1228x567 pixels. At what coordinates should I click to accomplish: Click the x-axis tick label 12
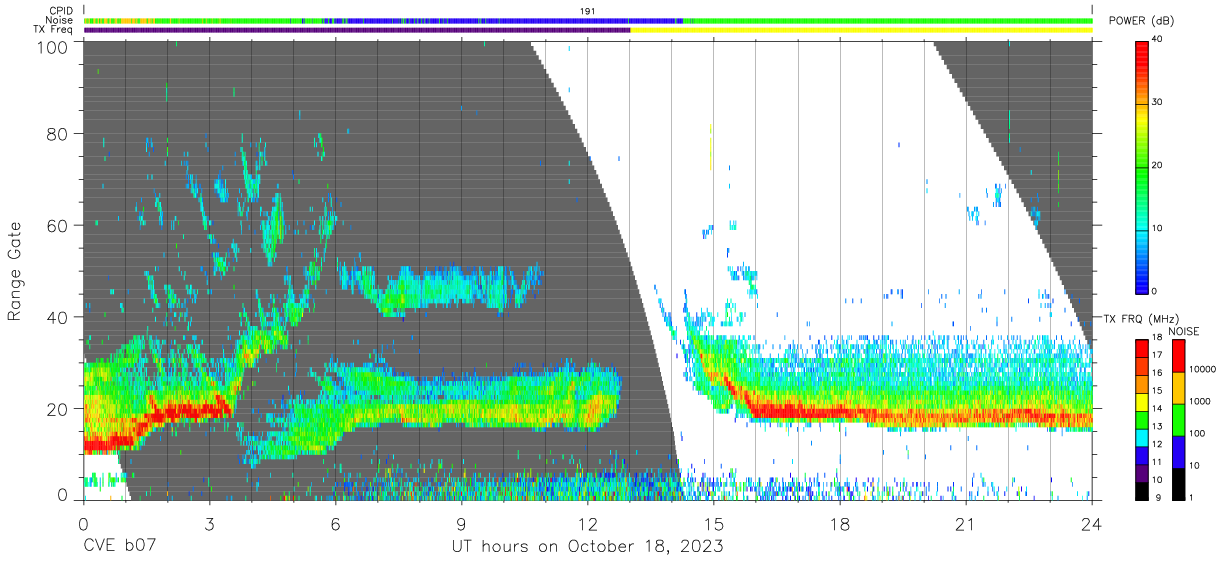[587, 524]
